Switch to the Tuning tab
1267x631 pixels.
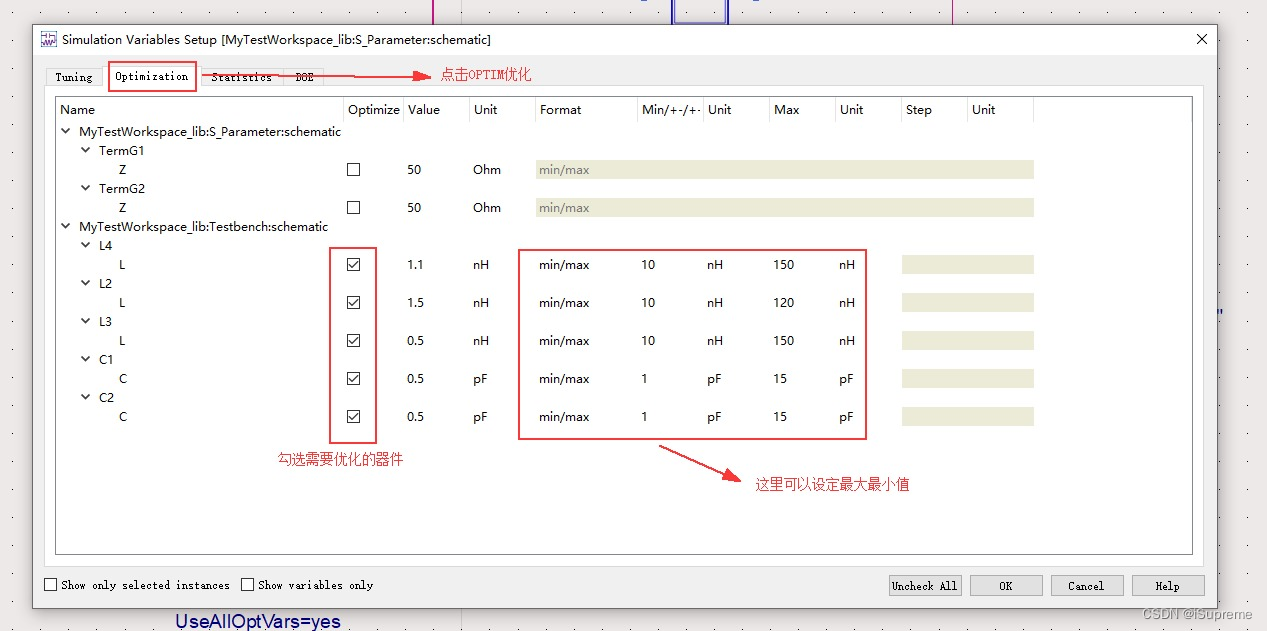coord(74,77)
